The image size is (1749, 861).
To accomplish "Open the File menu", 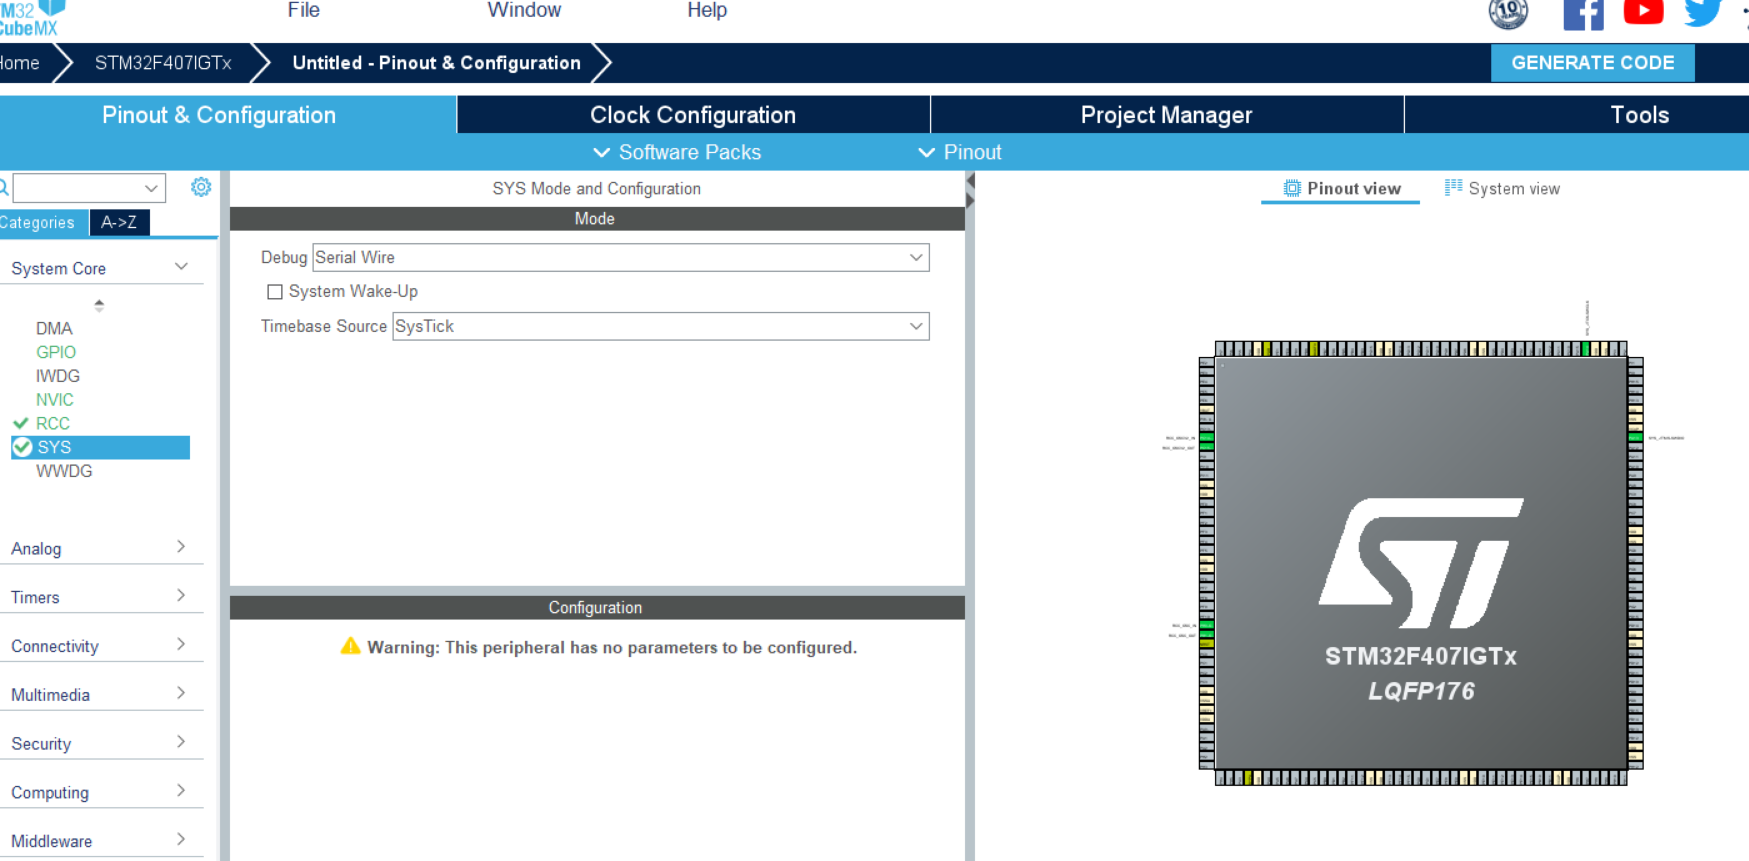I will click(303, 10).
